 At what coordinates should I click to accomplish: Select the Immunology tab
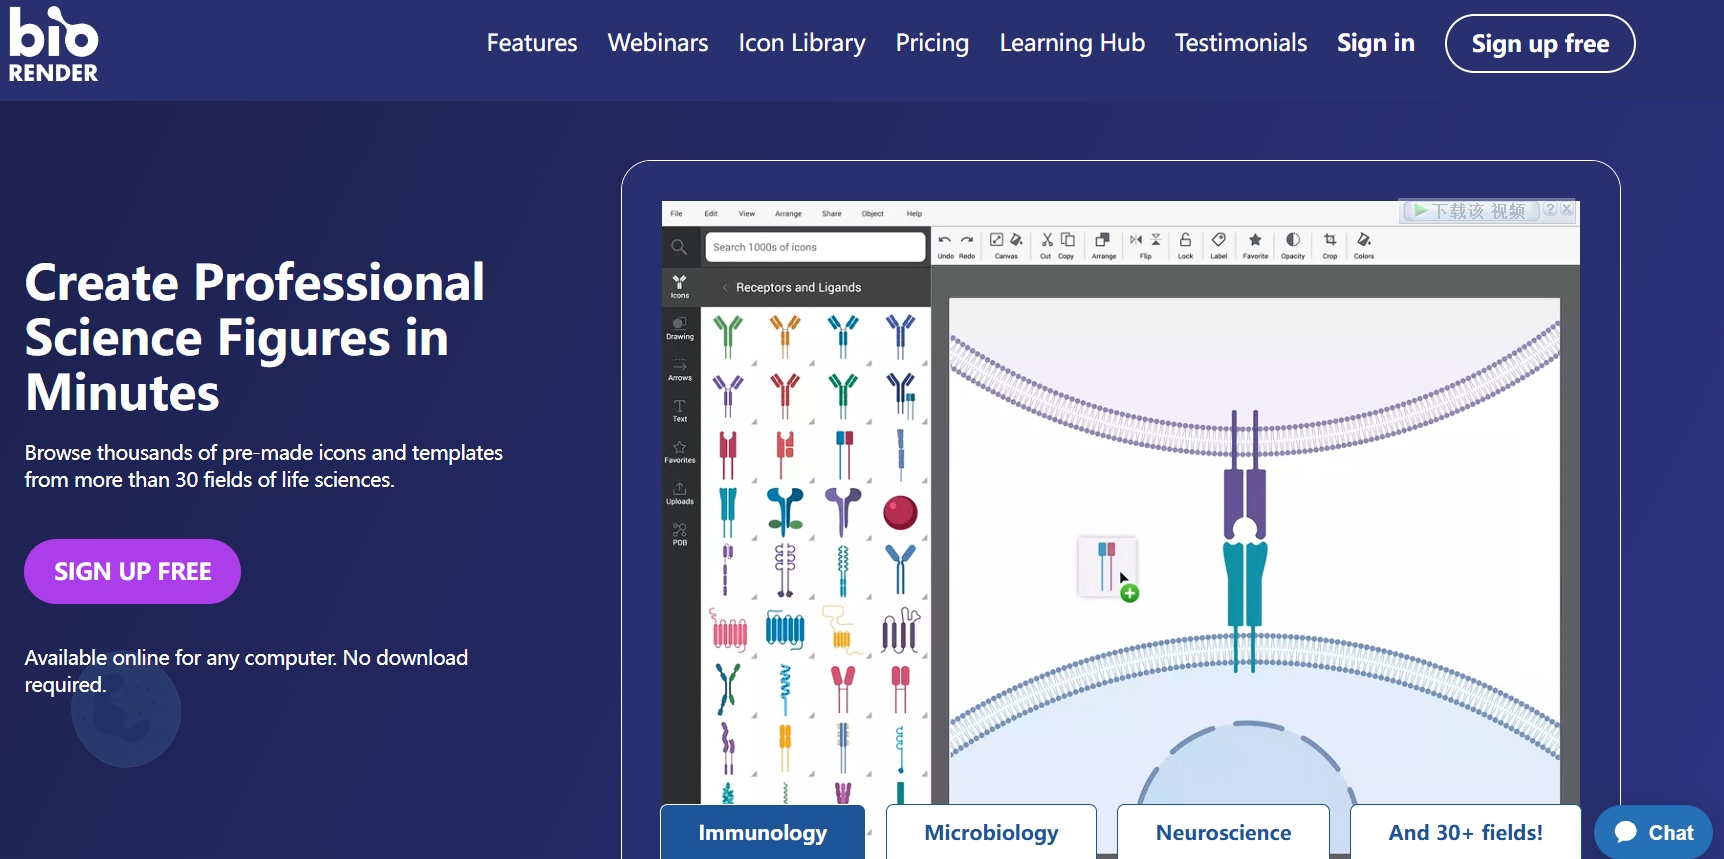tap(762, 832)
